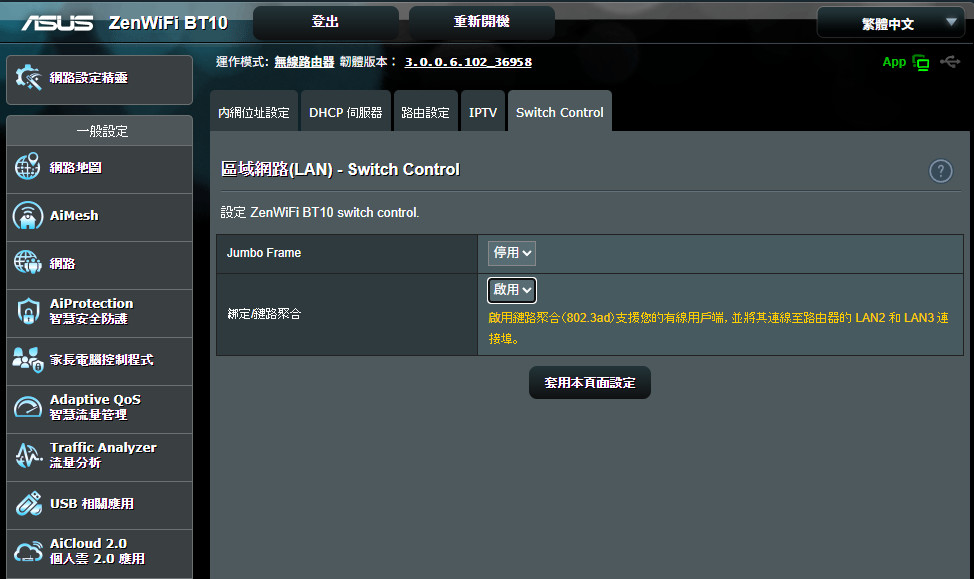Open Adaptive QoS 智慧流量管理 menu
The width and height of the screenshot is (974, 579).
(x=99, y=409)
